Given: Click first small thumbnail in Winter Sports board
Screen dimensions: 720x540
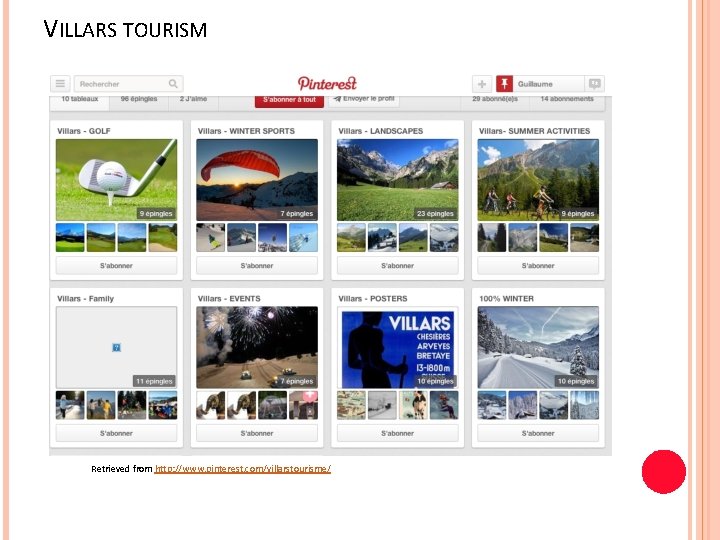Looking at the screenshot, I should point(210,237).
